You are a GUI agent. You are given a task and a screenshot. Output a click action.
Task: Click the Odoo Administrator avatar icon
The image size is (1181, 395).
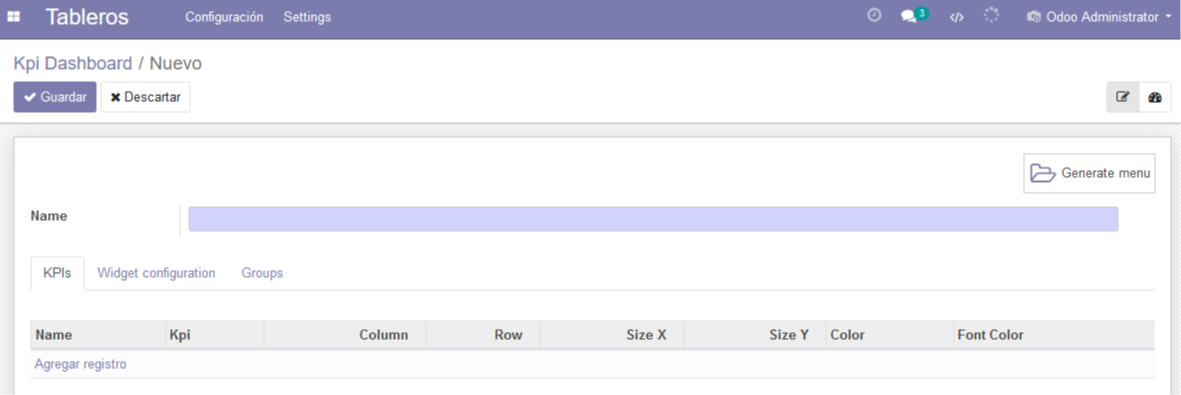[x=1034, y=17]
